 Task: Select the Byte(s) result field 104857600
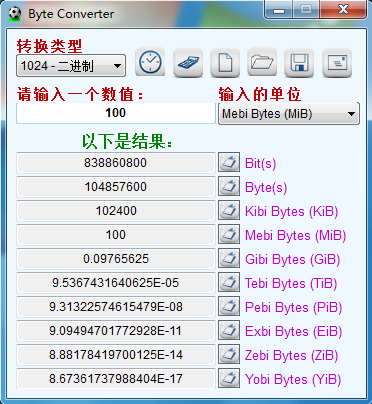coord(116,187)
